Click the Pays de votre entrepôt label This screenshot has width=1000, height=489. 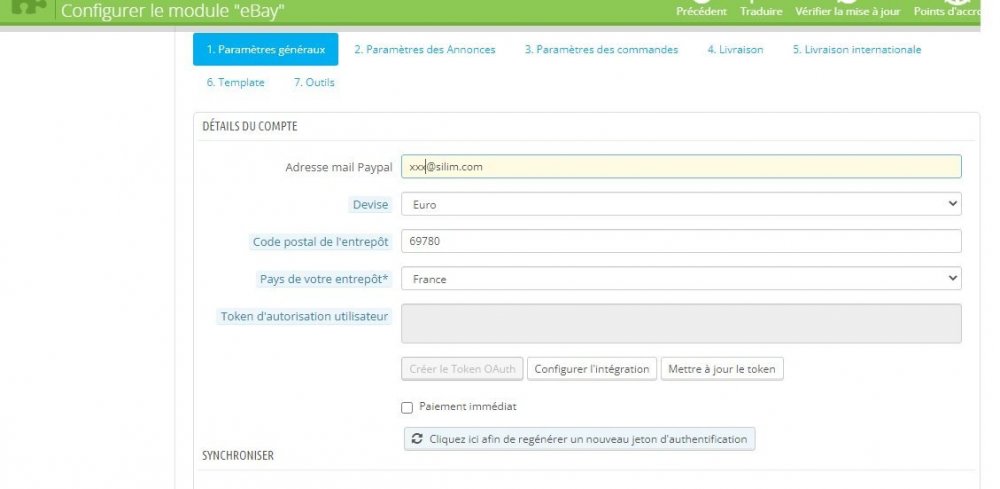pyautogui.click(x=324, y=279)
